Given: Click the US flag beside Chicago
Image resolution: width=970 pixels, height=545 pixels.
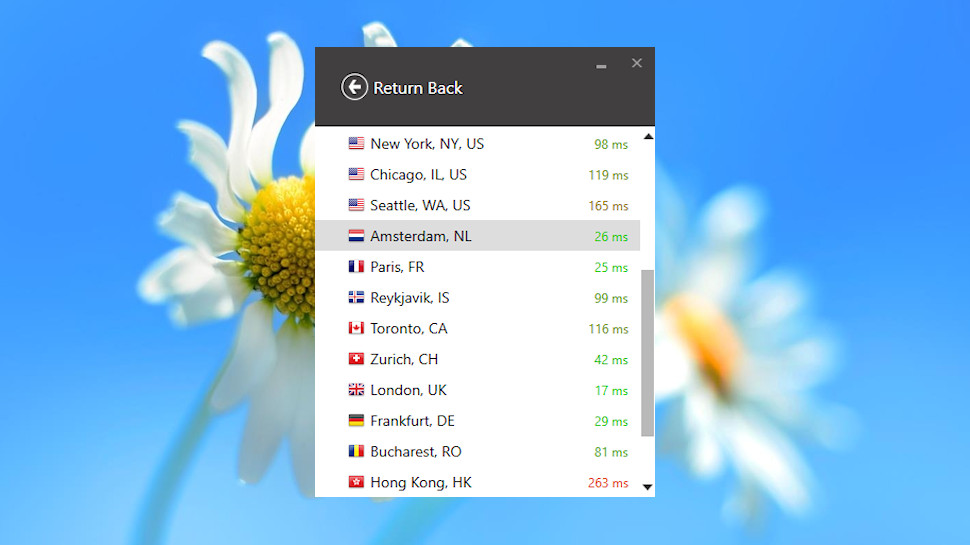Looking at the screenshot, I should [356, 174].
